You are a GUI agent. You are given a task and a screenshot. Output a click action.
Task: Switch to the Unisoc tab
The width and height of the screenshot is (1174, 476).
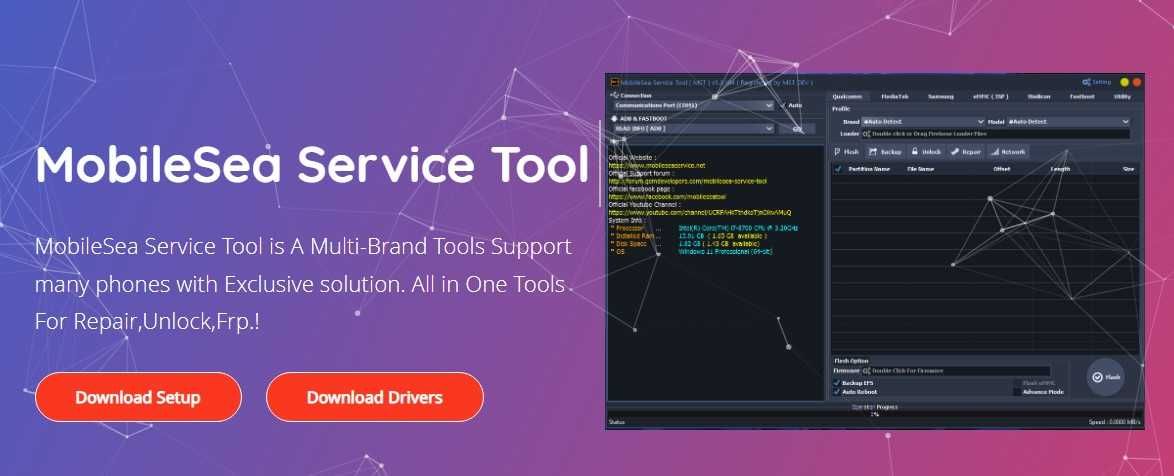(x=1038, y=96)
